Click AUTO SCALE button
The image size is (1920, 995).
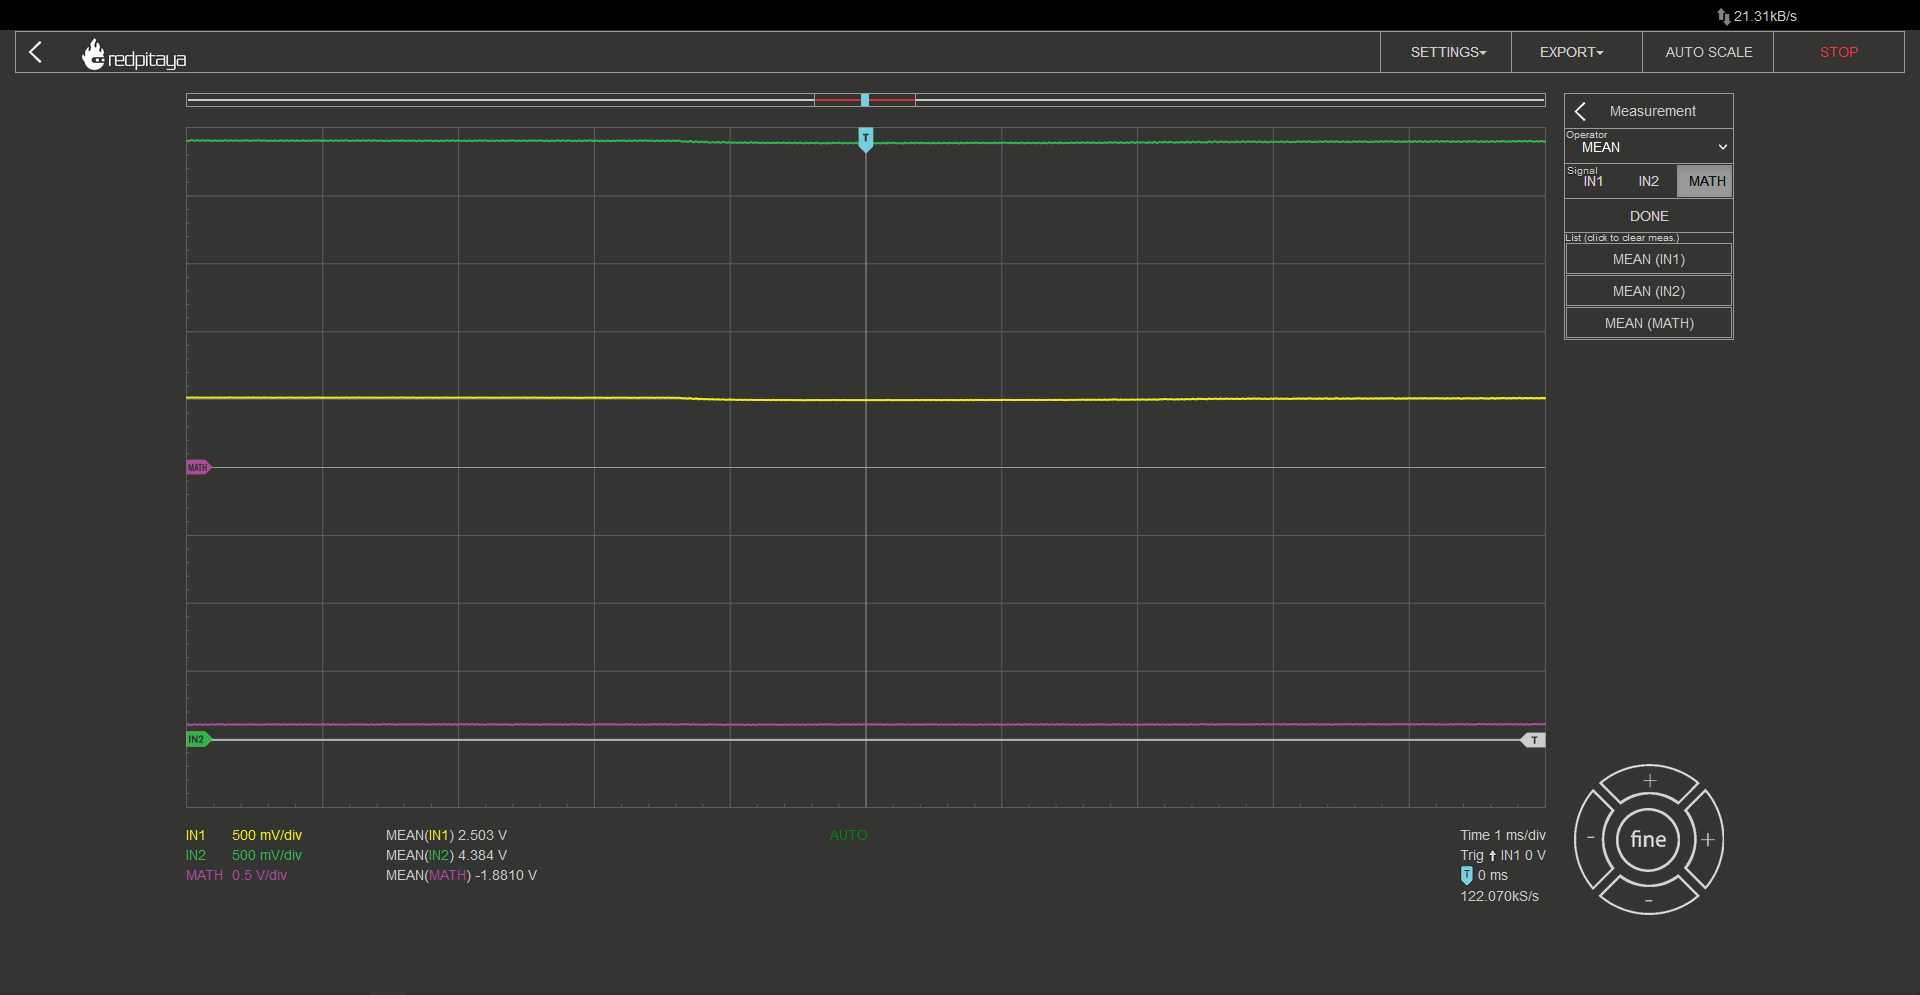(x=1708, y=52)
